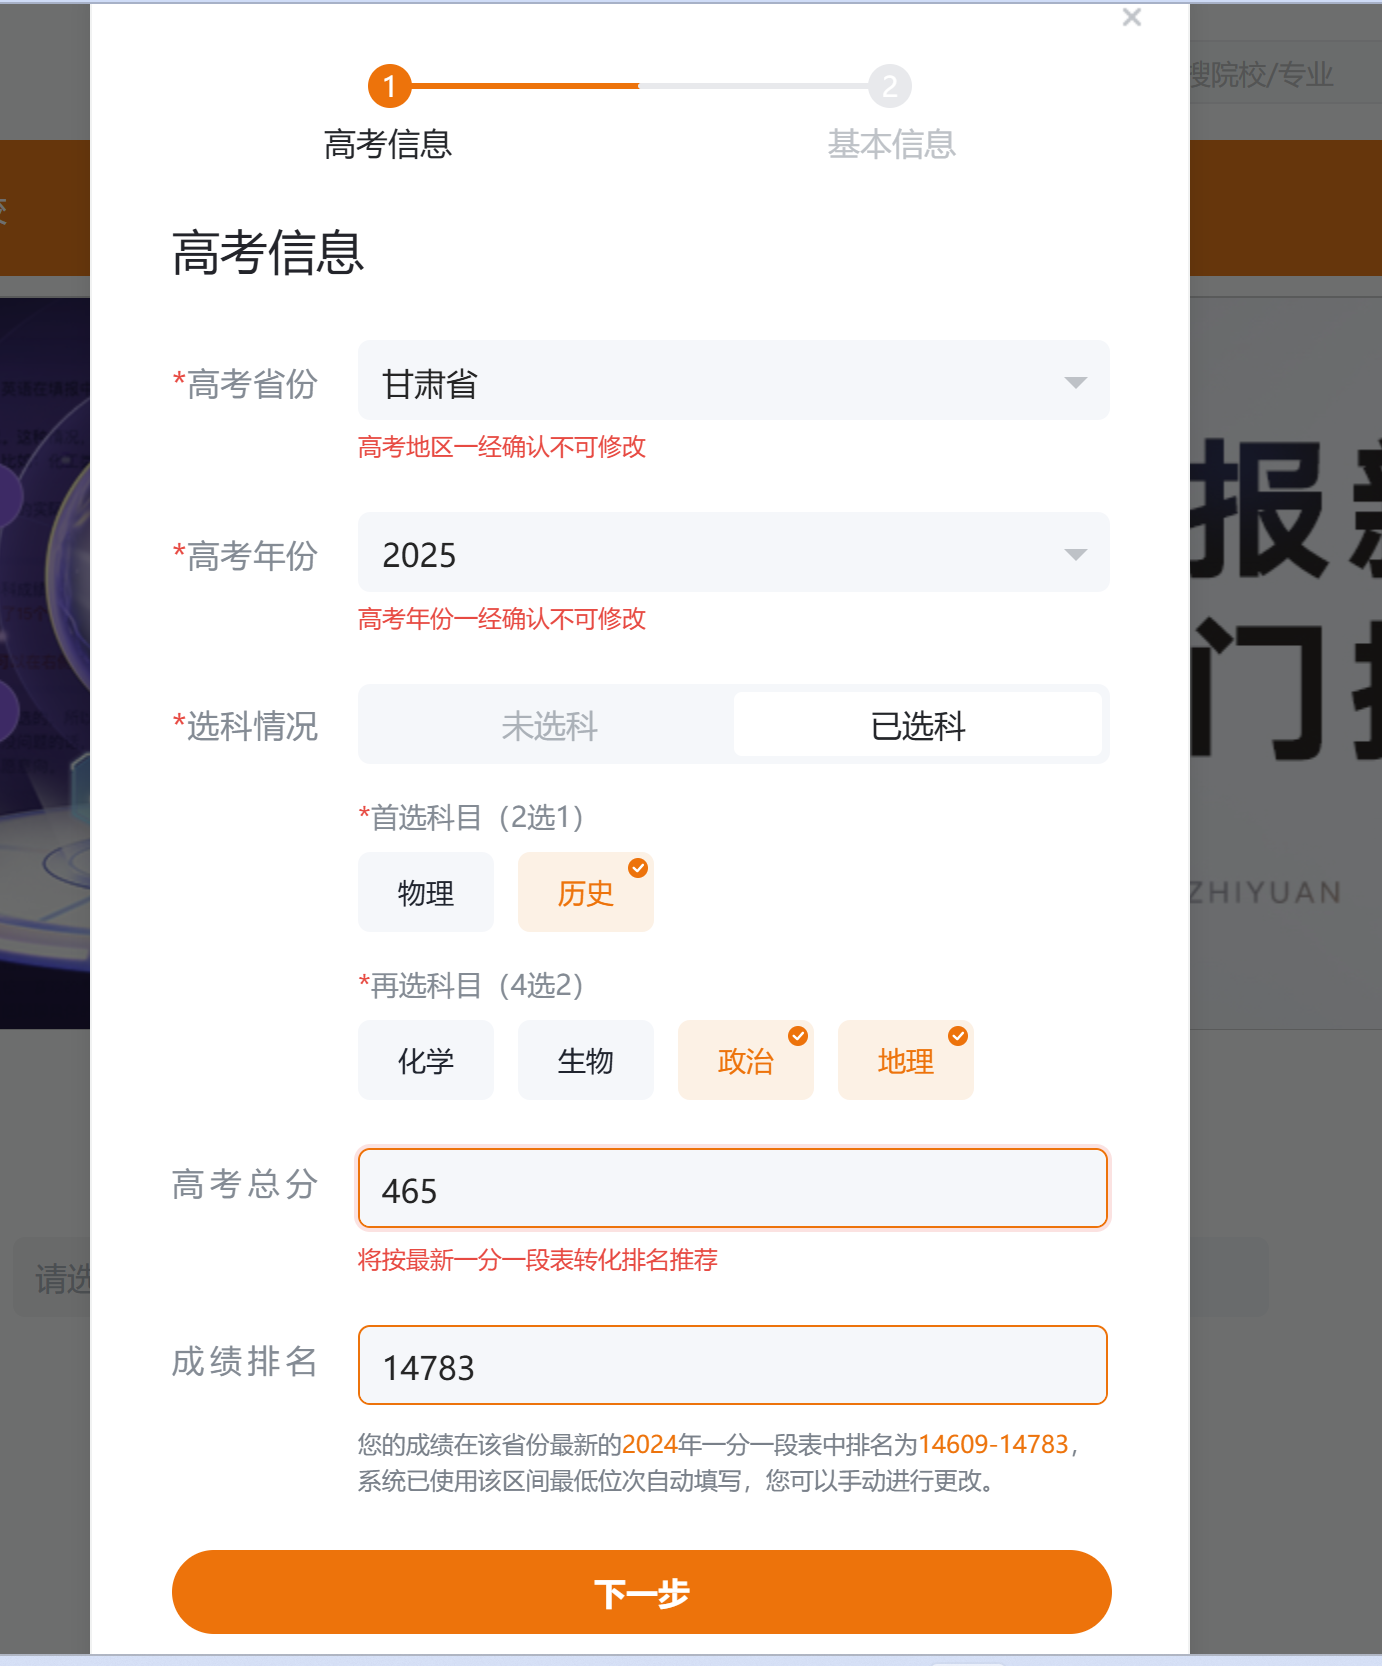Toggle the 历史 subject option

coord(586,892)
